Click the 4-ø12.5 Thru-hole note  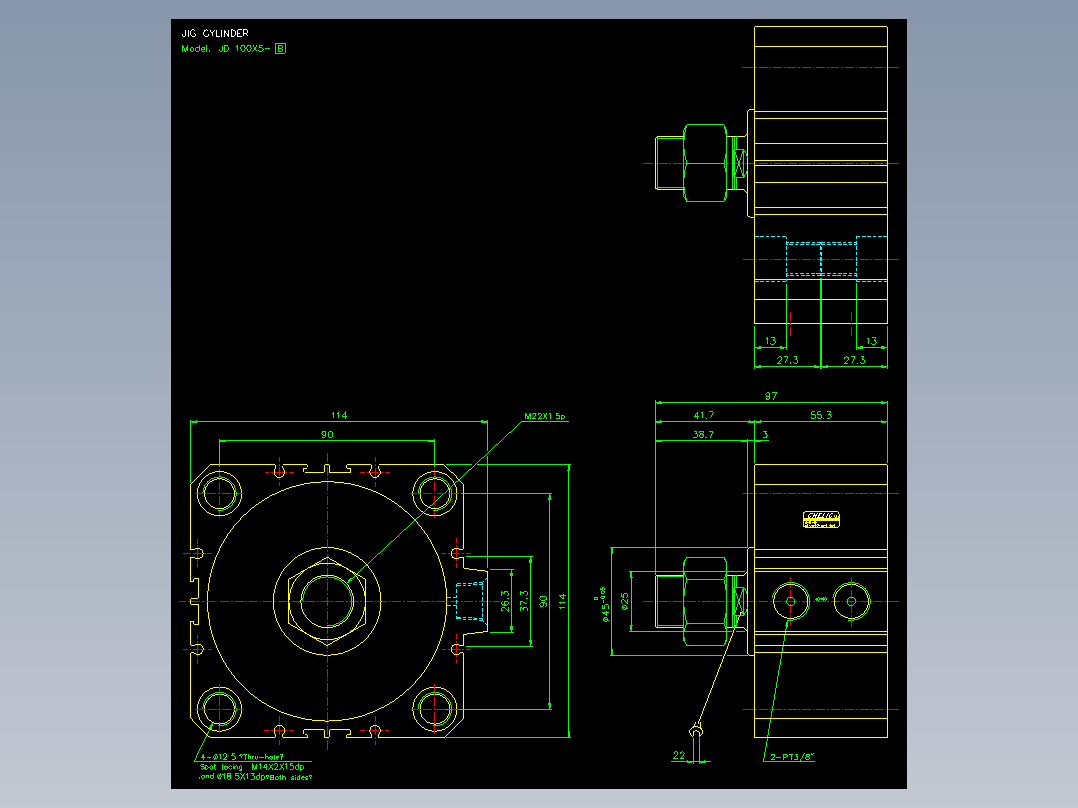click(x=242, y=757)
